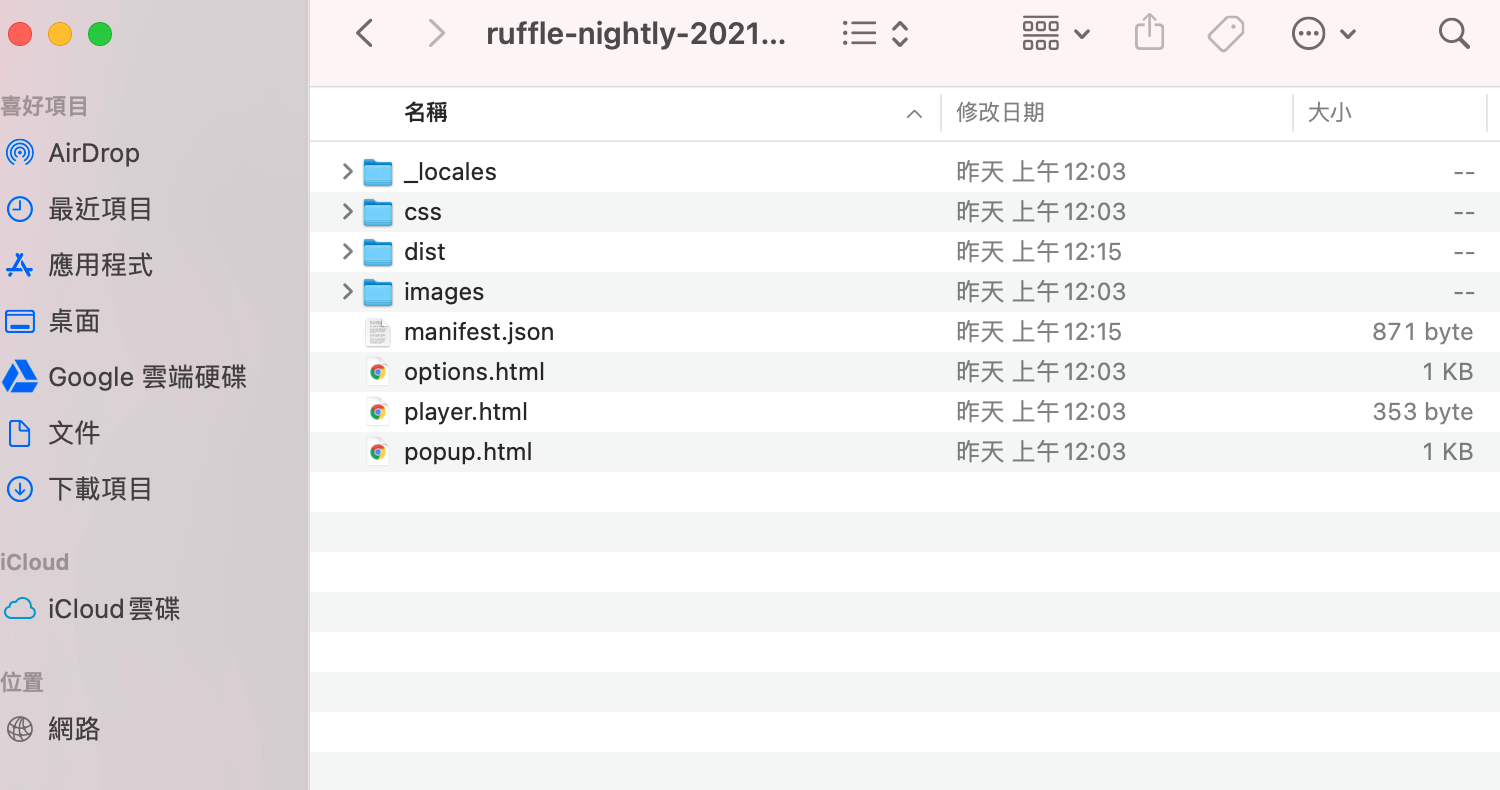This screenshot has height=790, width=1500.
Task: Click the Tags toolbar icon
Action: (x=1225, y=34)
